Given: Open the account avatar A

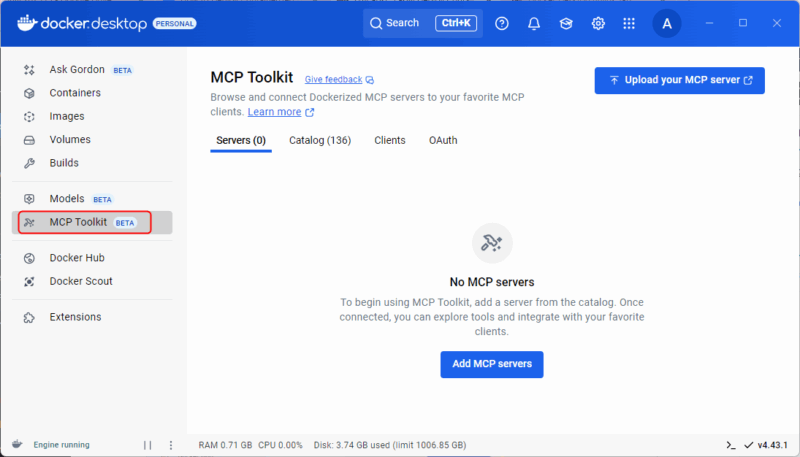Looking at the screenshot, I should click(x=666, y=23).
